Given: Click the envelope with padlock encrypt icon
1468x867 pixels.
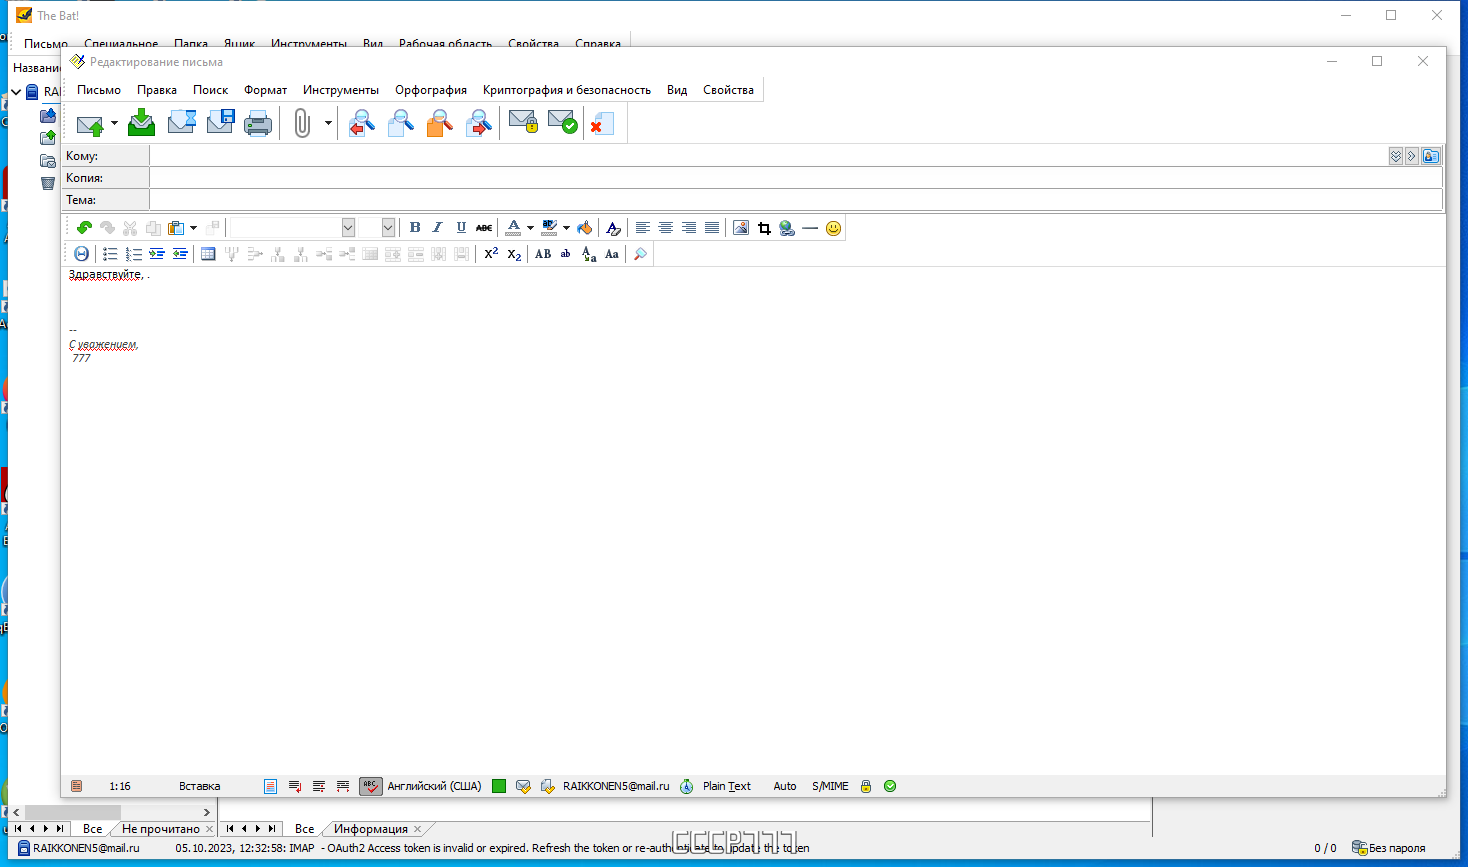Looking at the screenshot, I should (523, 122).
